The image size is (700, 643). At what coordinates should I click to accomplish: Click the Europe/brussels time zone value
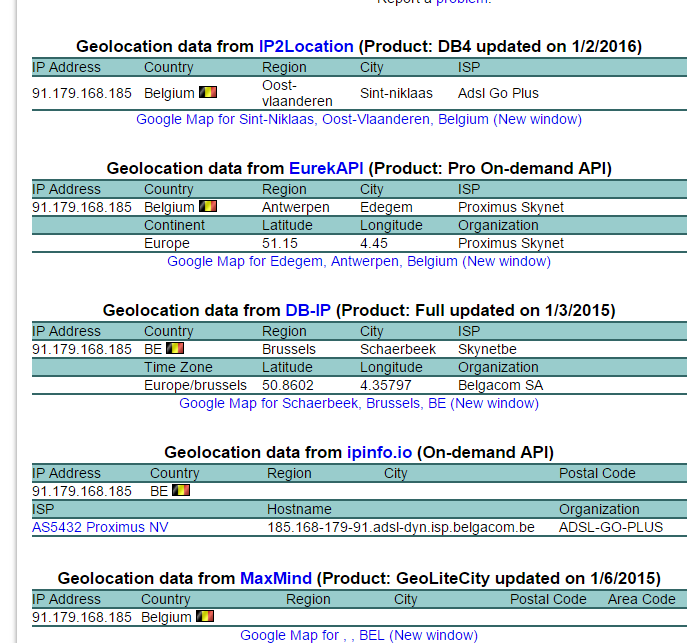coord(196,385)
